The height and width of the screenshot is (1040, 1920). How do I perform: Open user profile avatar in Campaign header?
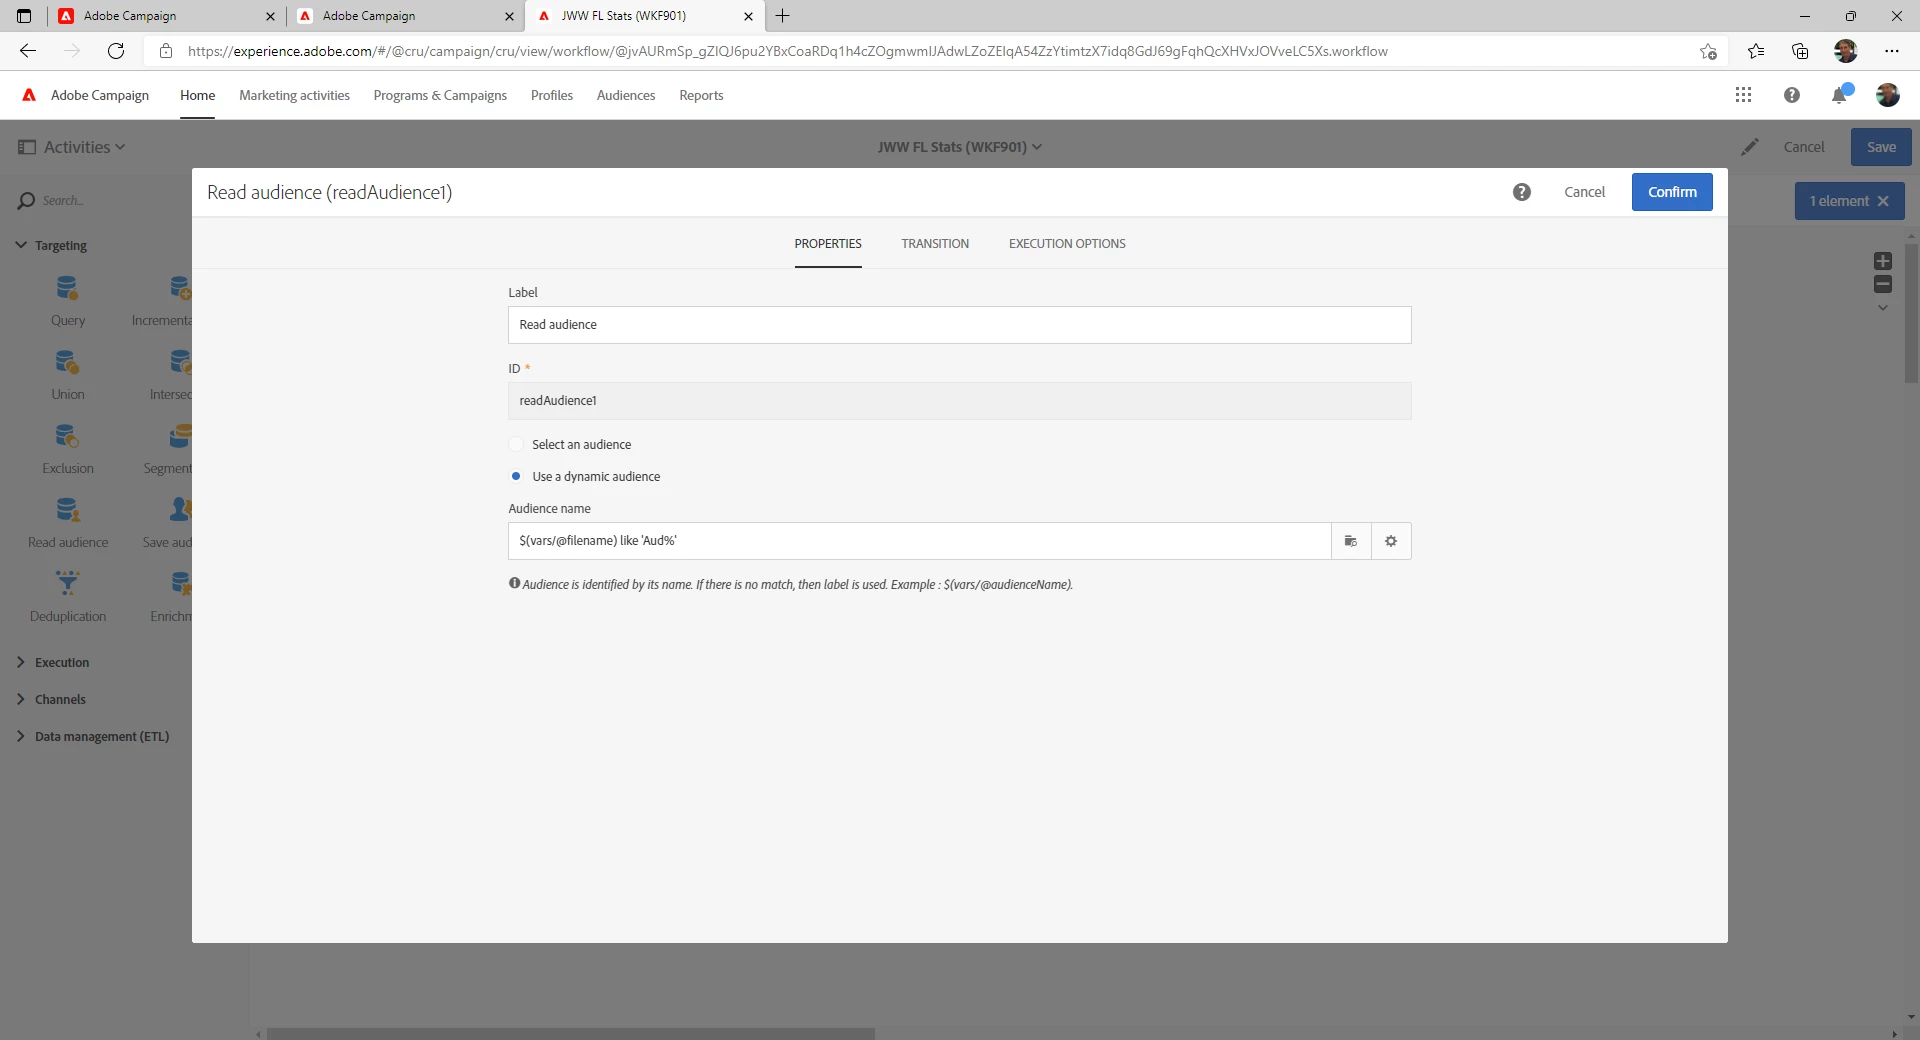[x=1888, y=95]
